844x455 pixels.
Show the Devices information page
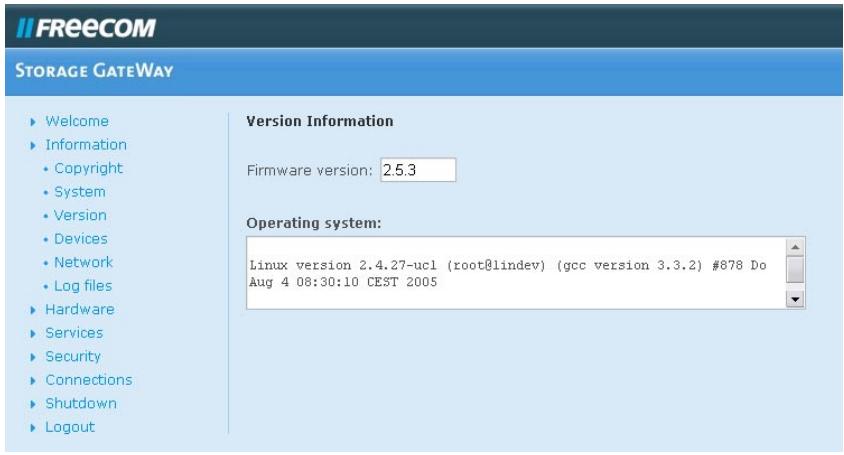pos(81,239)
